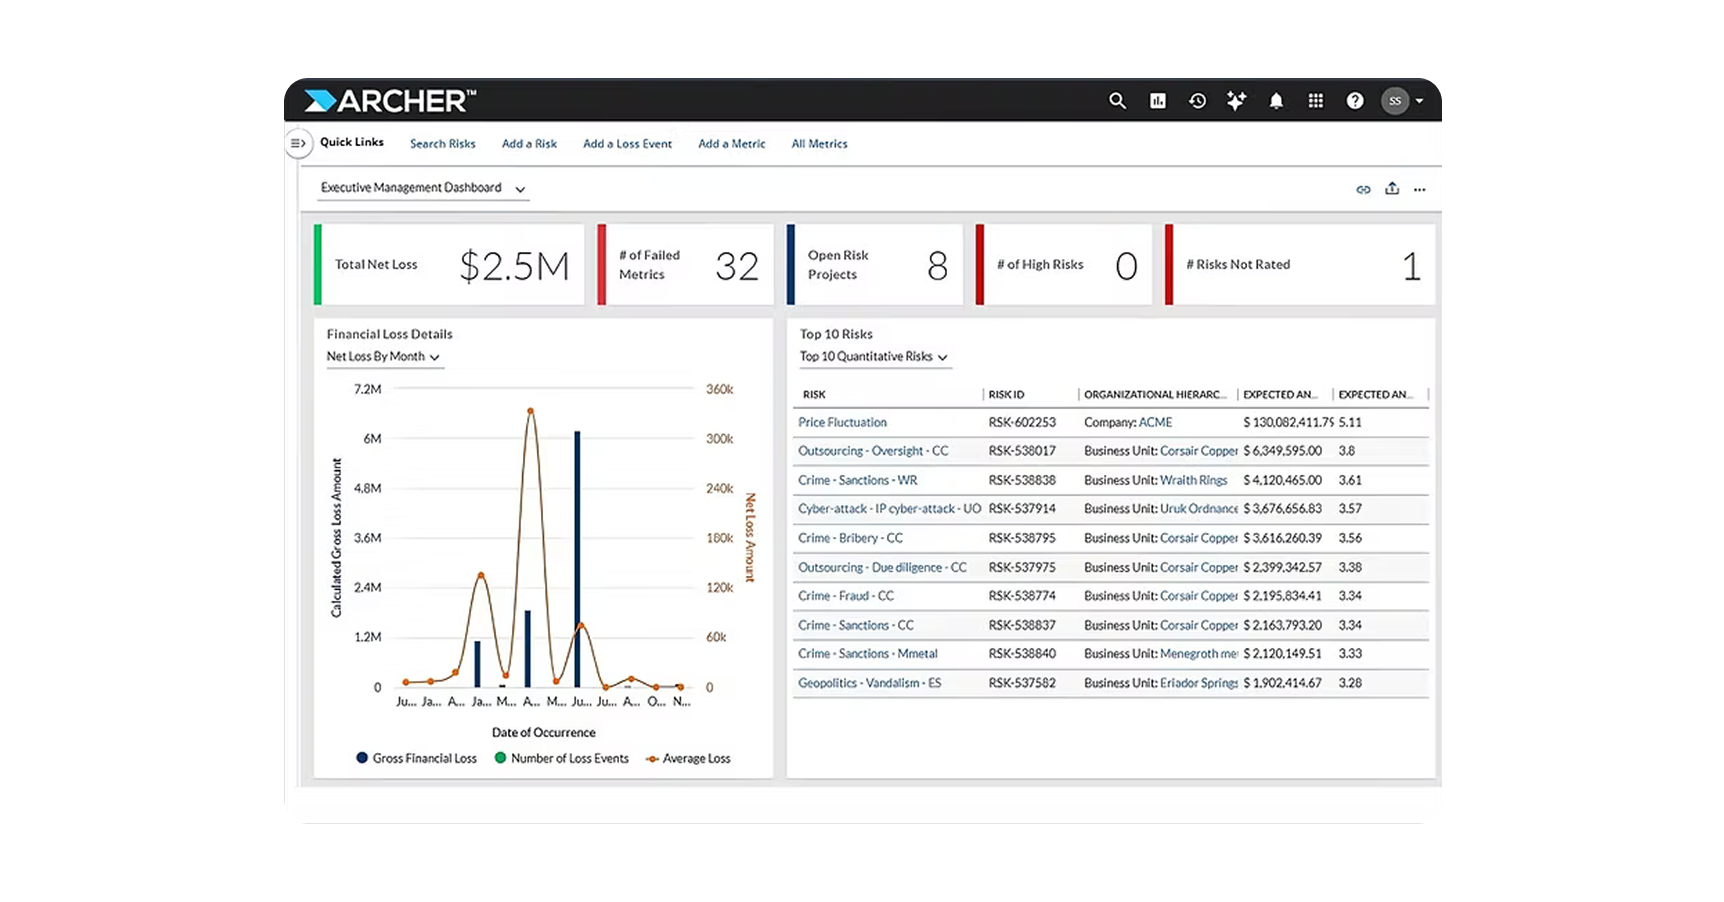Select risk ID RSK-602253
This screenshot has height=902, width=1724.
[x=1022, y=423]
